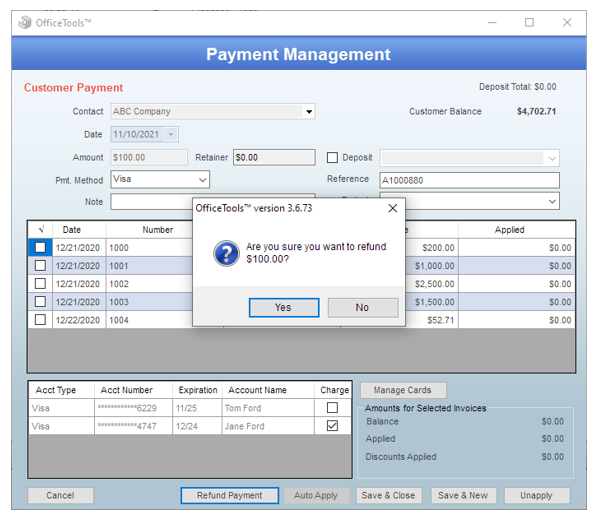Click the Customer Balance value $4,702.71
This screenshot has height=528, width=601.
click(x=536, y=112)
